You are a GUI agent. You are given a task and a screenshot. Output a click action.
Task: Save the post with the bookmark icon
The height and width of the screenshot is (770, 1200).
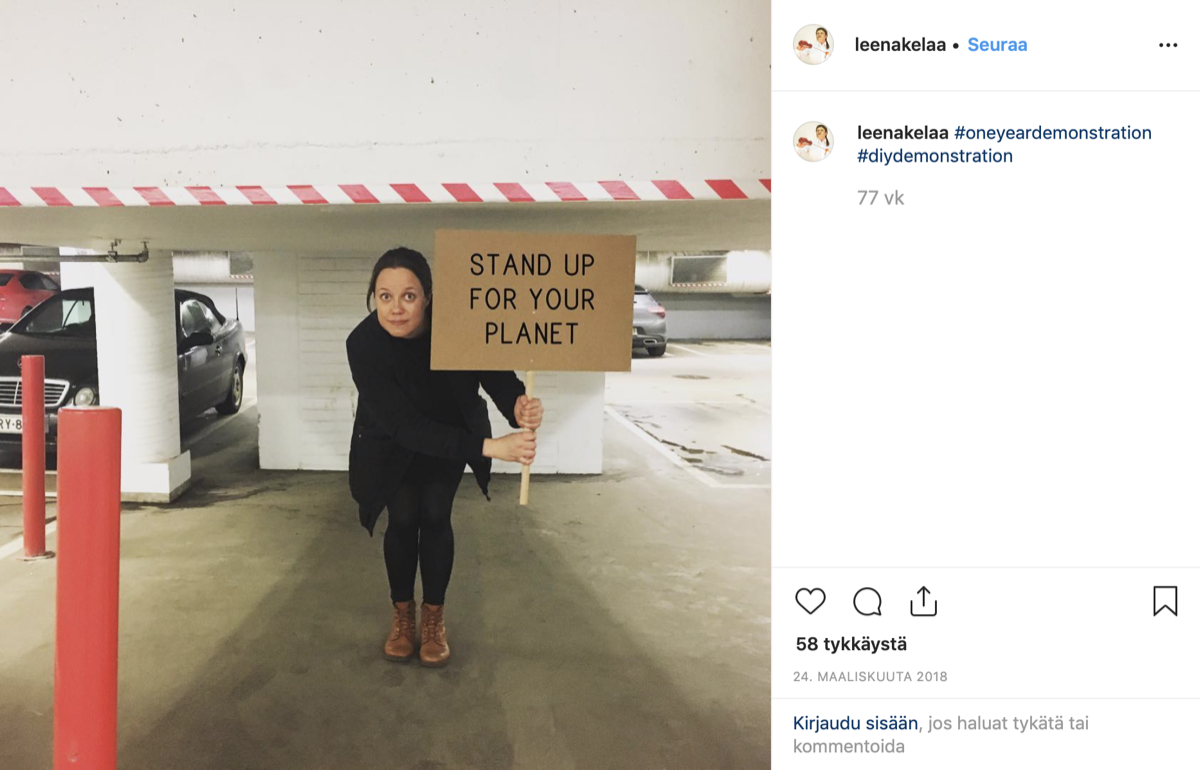tap(1165, 601)
